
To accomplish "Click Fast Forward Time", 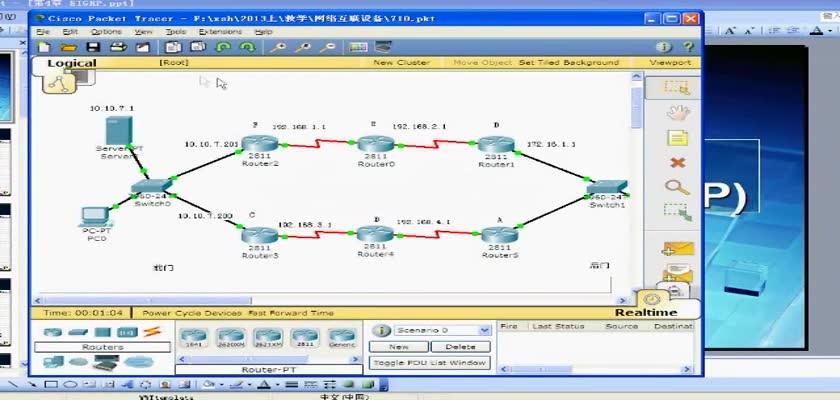I will tap(291, 313).
